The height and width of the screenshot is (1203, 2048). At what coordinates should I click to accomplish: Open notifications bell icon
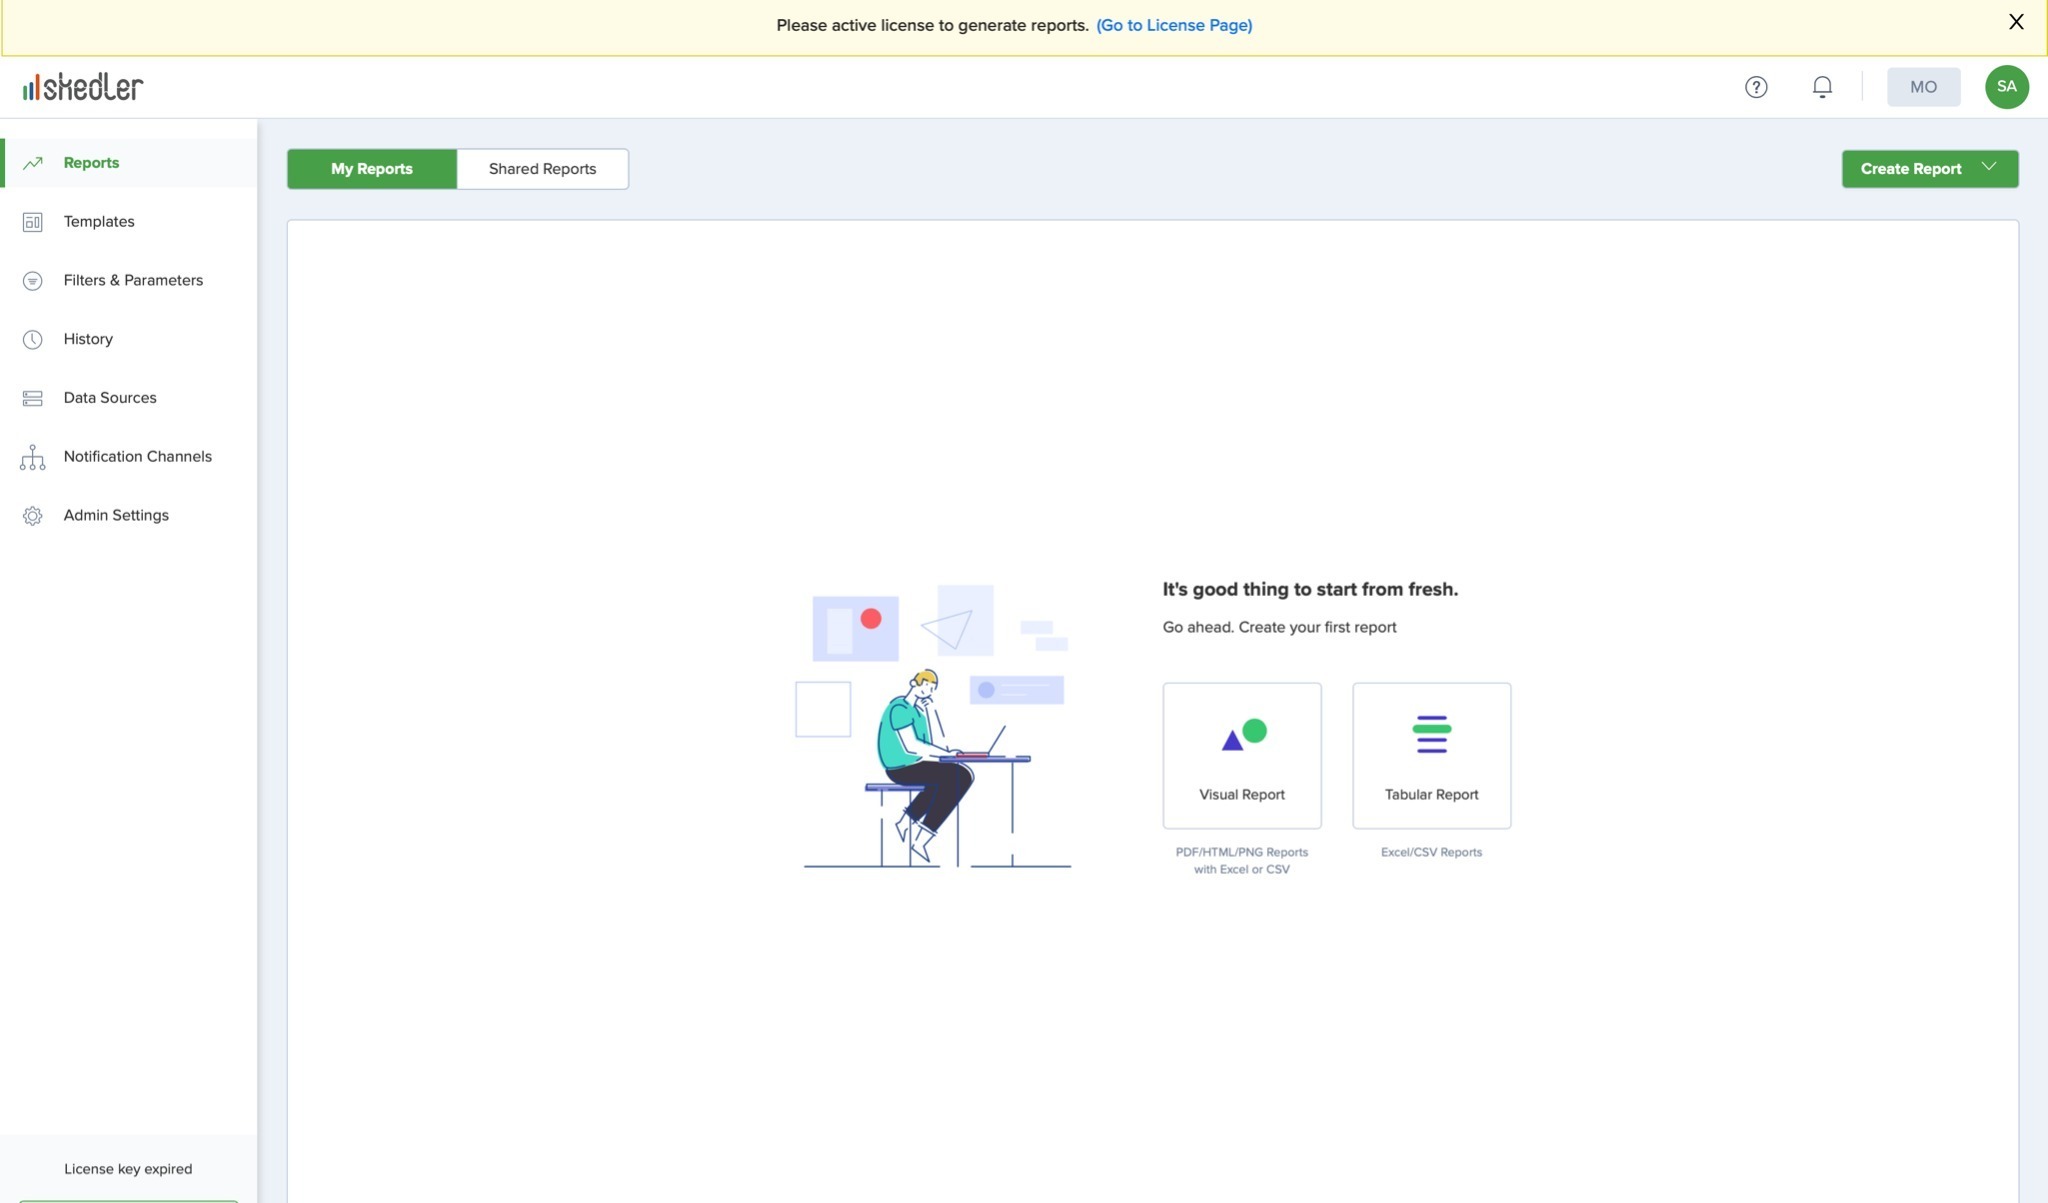coord(1822,87)
